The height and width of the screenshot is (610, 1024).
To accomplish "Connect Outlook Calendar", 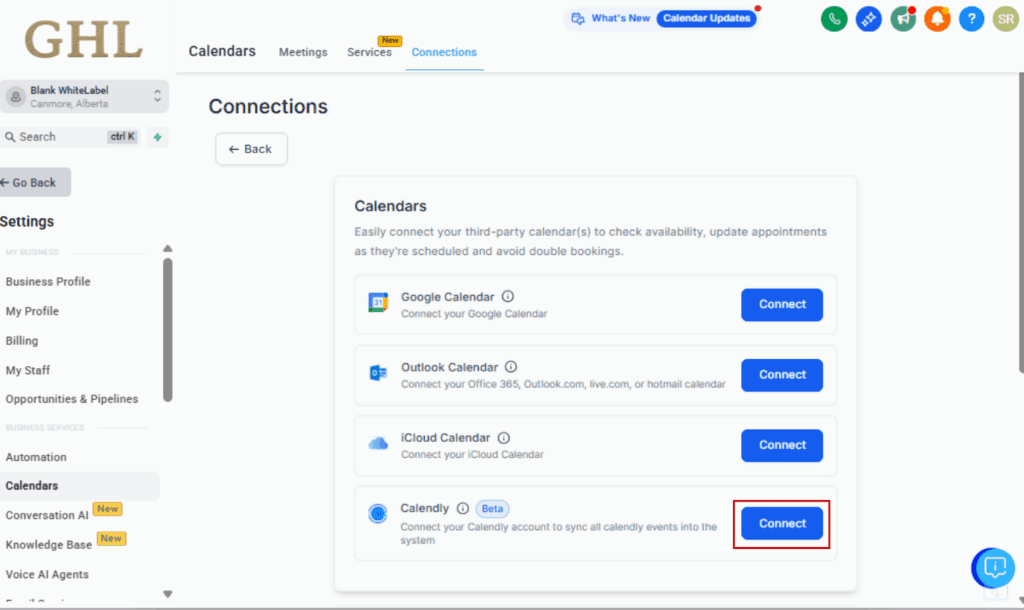I will [782, 375].
